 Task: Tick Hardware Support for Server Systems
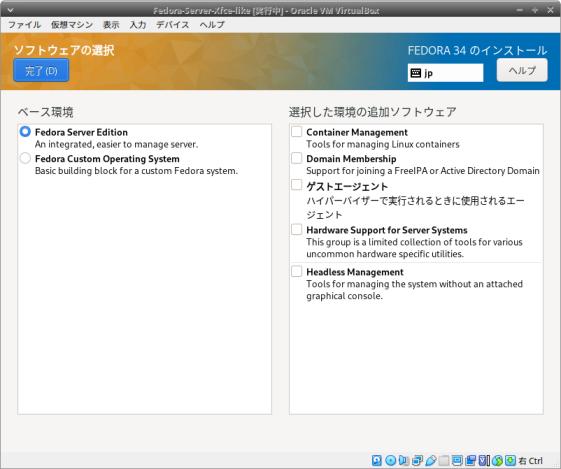pyautogui.click(x=296, y=229)
